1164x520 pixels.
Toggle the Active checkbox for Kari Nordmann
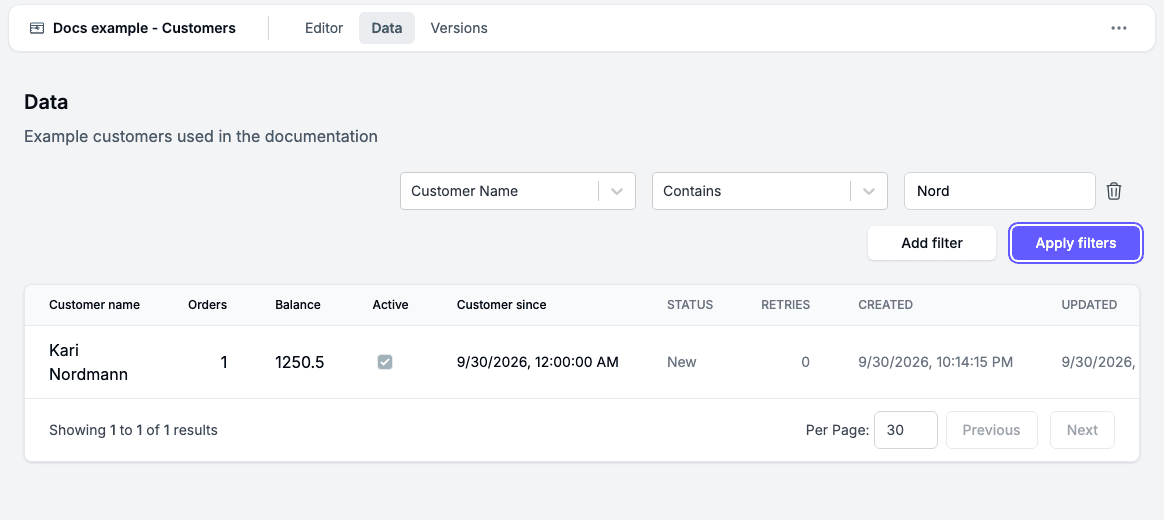click(x=385, y=362)
